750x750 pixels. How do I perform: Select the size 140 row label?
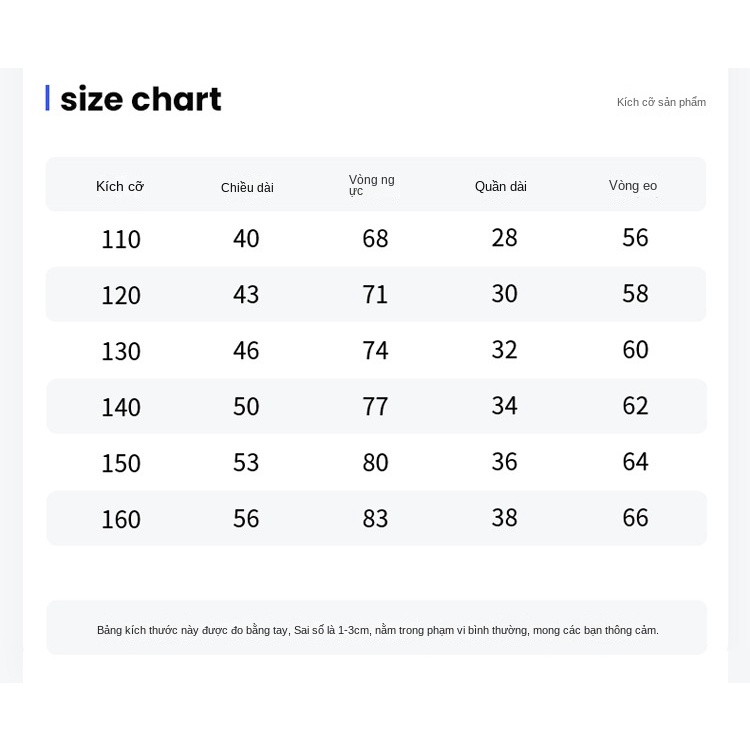point(121,407)
